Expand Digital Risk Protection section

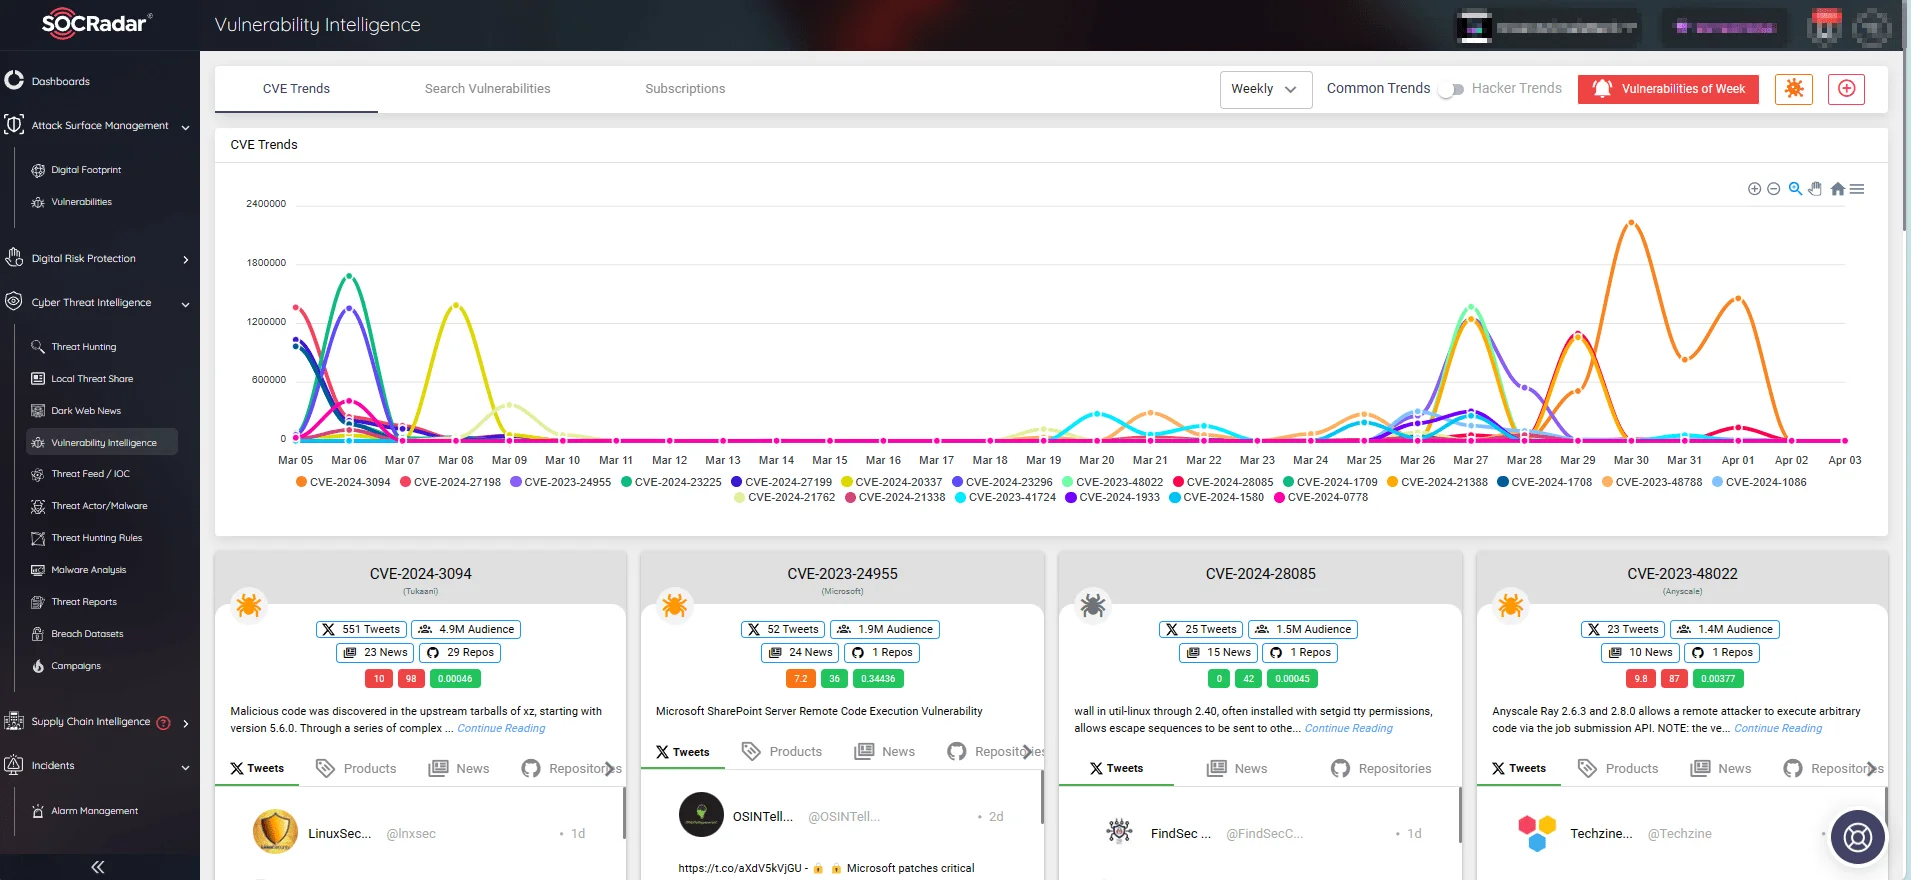click(186, 260)
